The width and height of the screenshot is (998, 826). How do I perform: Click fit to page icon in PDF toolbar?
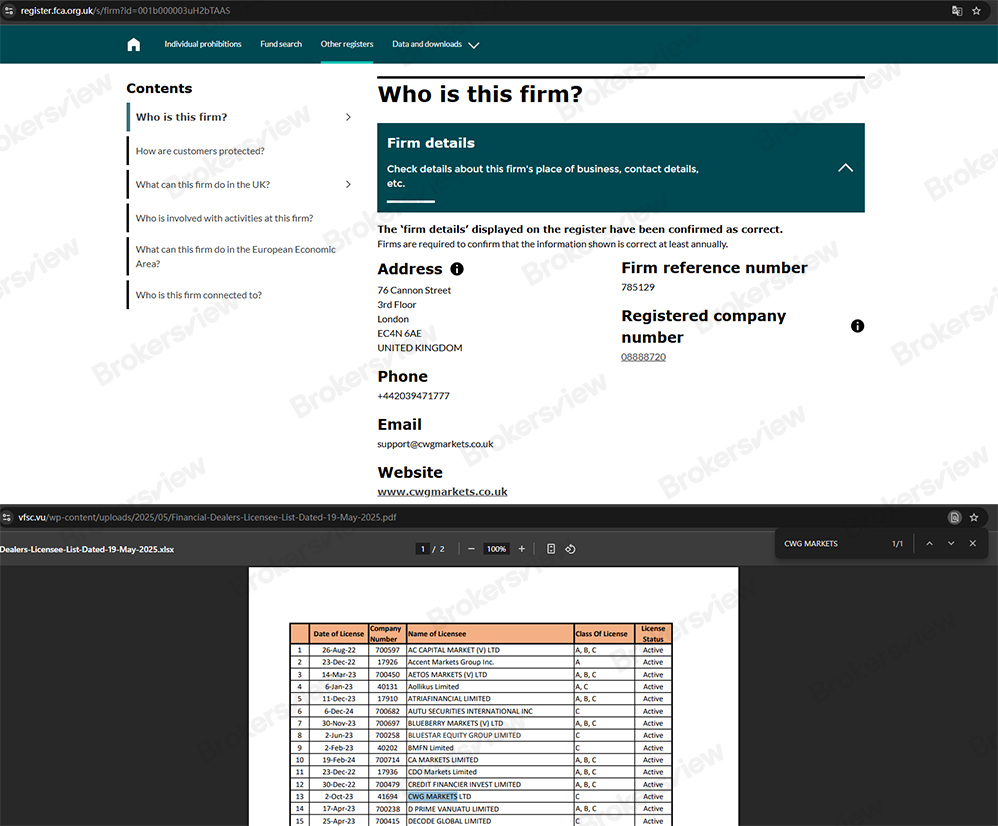551,549
